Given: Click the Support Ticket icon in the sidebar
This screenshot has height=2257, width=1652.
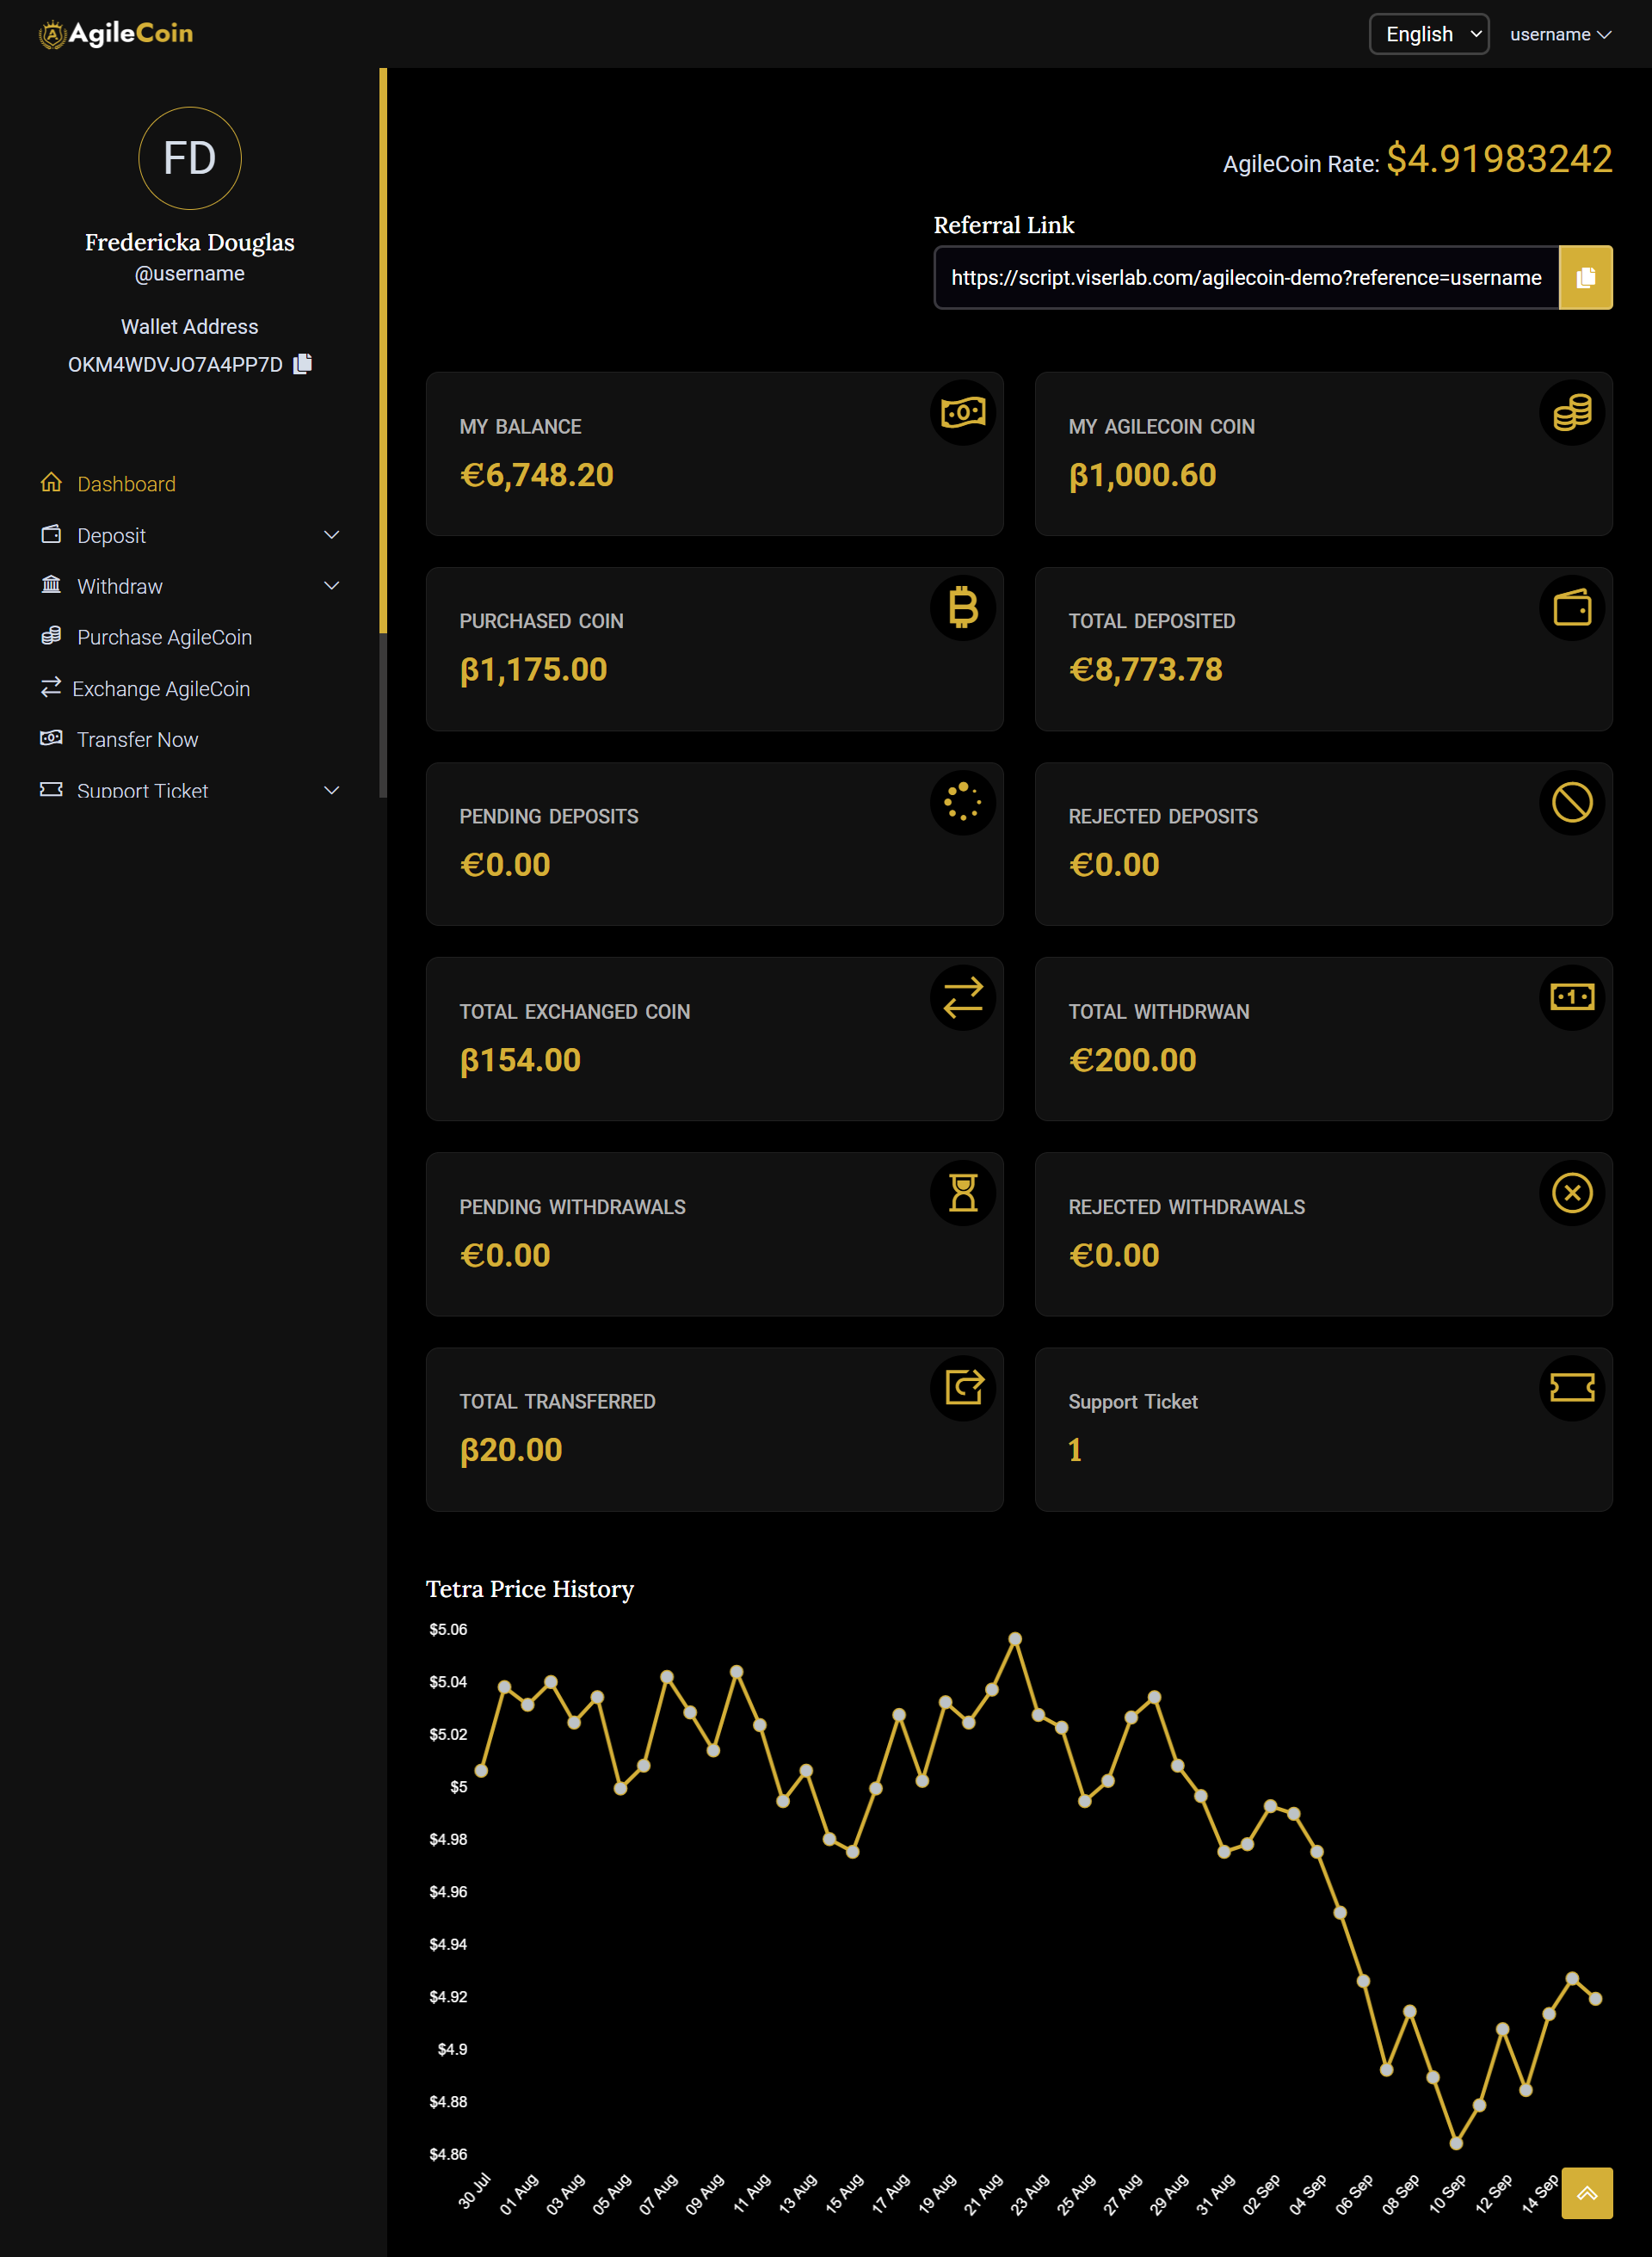Looking at the screenshot, I should [x=51, y=789].
